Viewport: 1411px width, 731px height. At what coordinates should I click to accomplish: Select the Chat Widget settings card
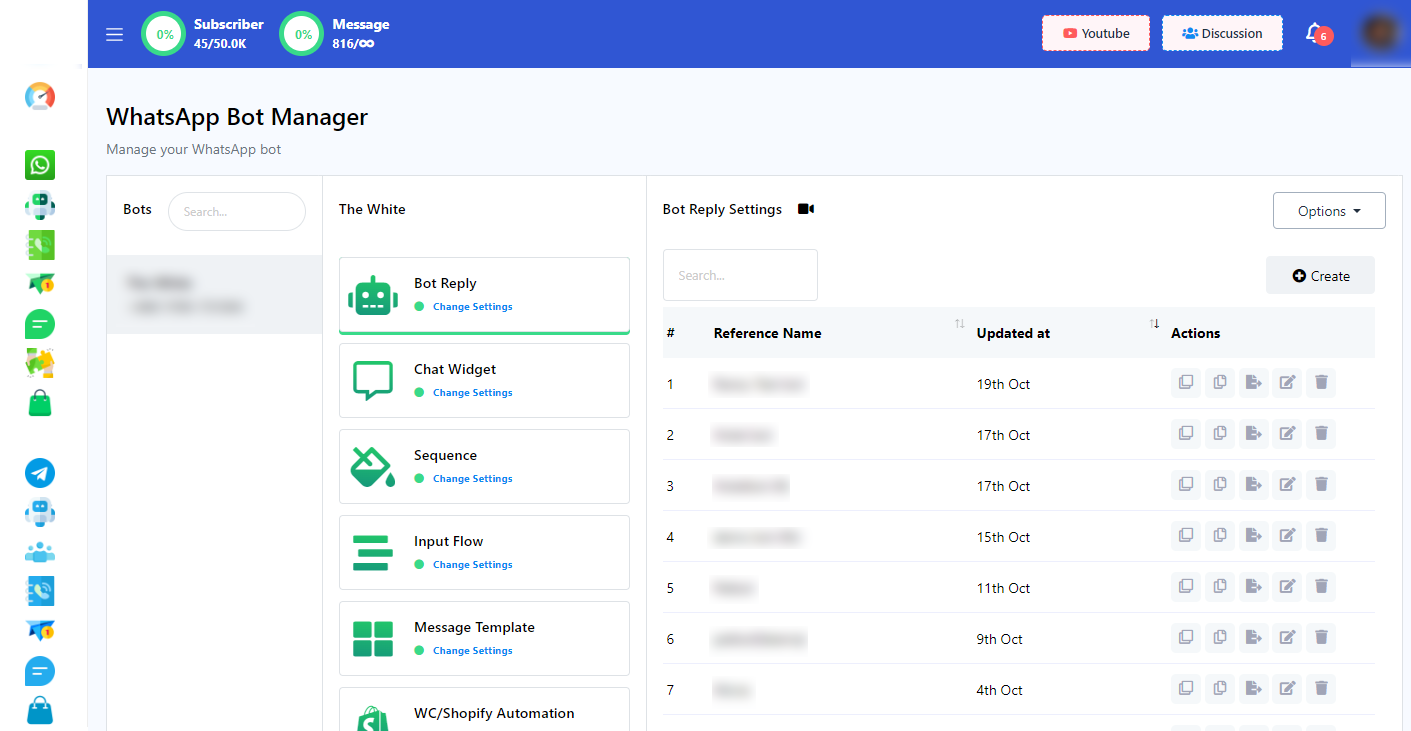(484, 380)
